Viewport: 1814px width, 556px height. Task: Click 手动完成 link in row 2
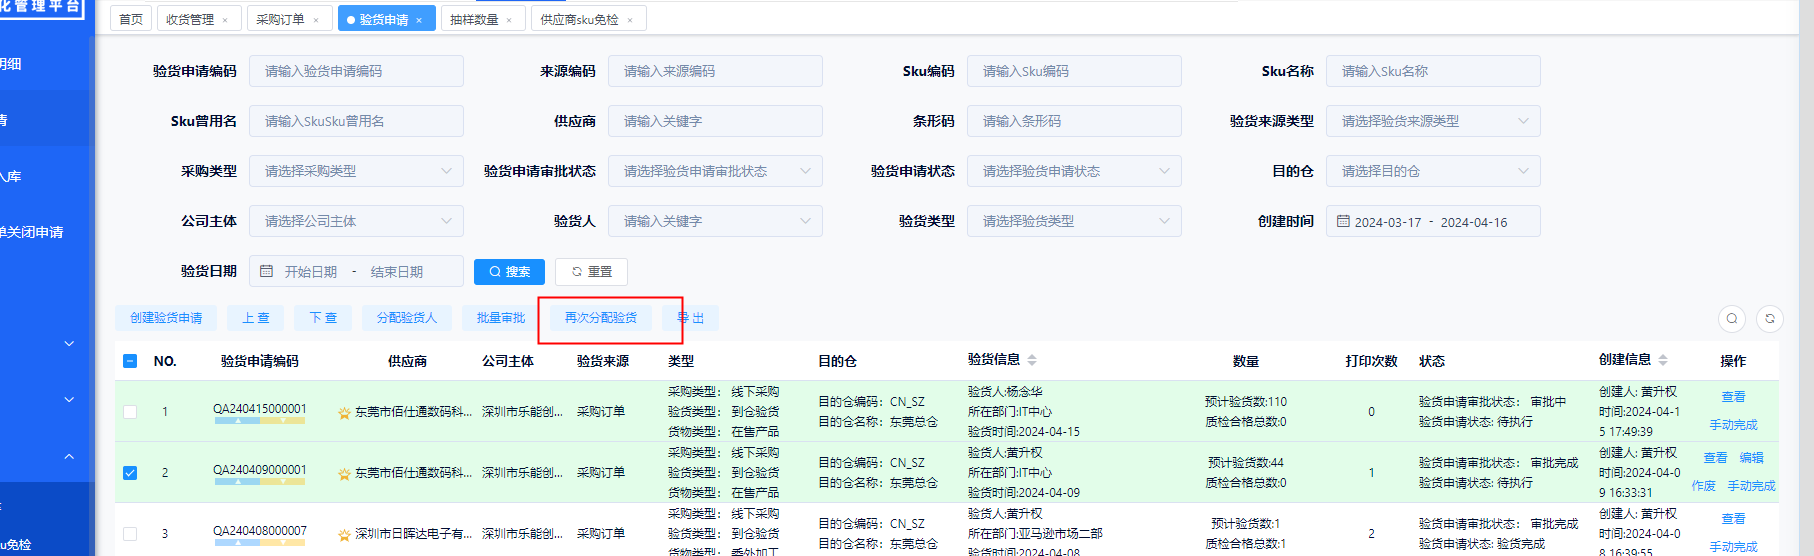[x=1752, y=486]
